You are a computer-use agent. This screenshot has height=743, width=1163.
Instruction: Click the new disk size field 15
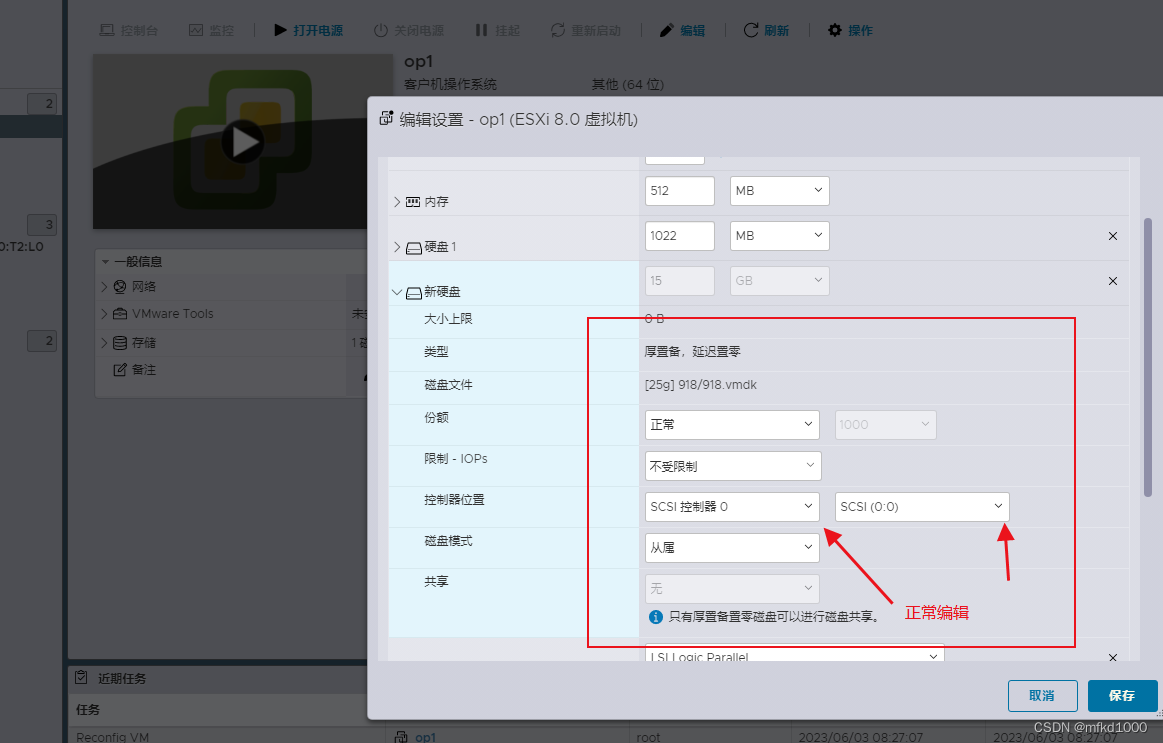[x=679, y=281]
